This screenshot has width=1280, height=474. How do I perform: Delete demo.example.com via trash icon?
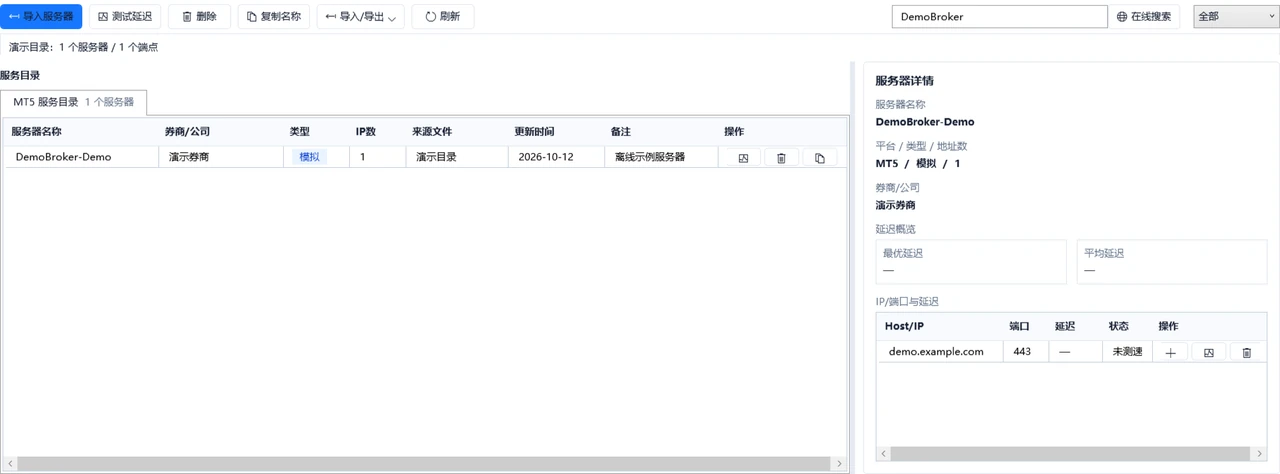[1246, 353]
